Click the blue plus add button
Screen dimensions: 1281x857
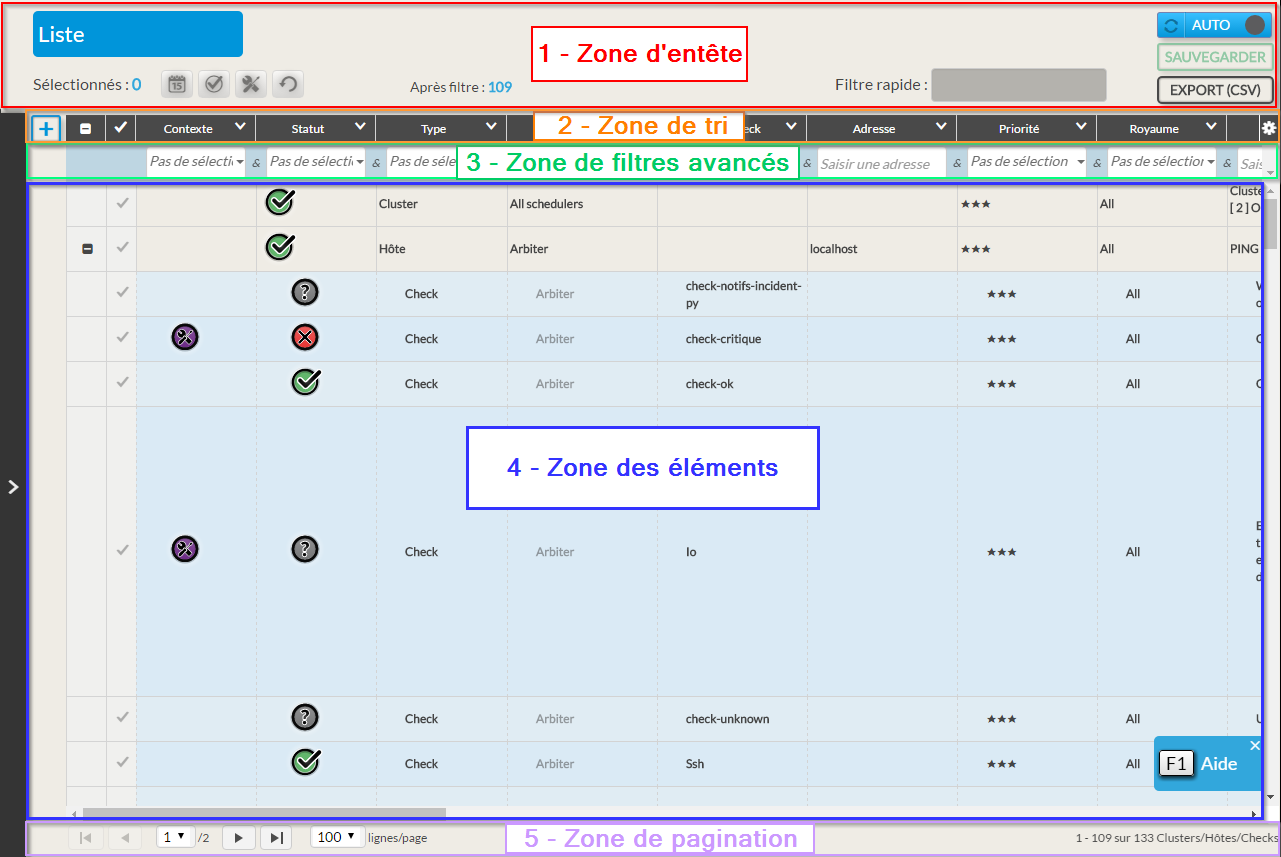(x=46, y=128)
